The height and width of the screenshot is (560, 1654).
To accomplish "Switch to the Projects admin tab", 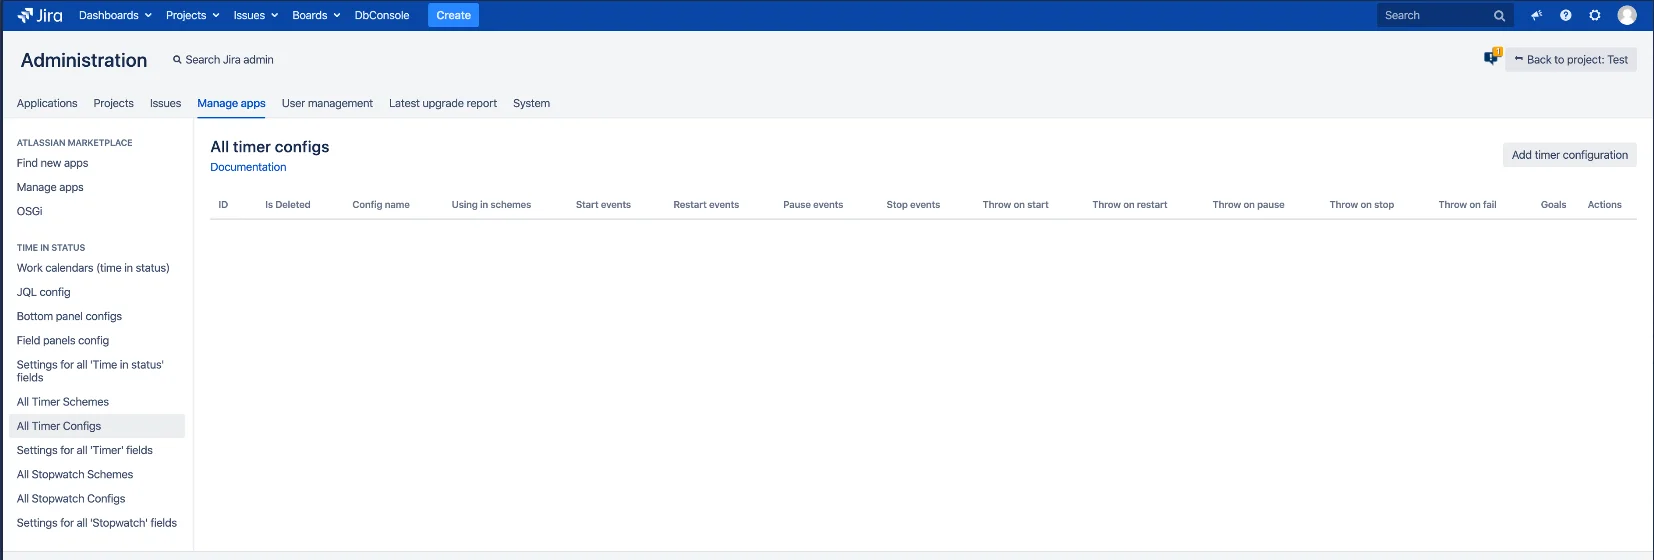I will [x=113, y=103].
